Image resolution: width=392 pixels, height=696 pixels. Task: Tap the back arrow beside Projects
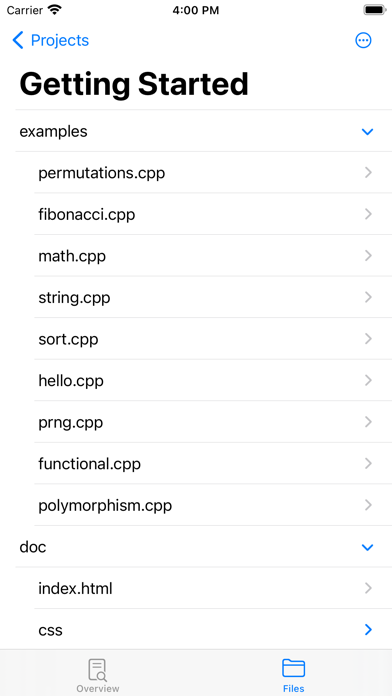18,40
